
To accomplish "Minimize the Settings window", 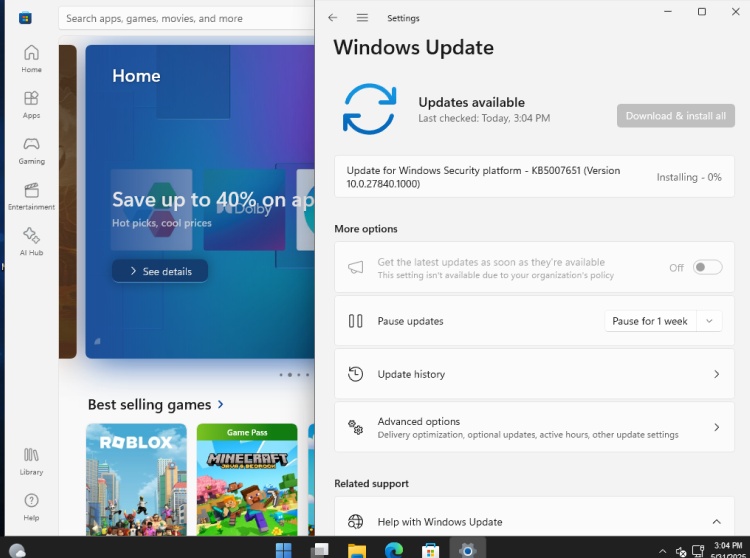I will 668,11.
